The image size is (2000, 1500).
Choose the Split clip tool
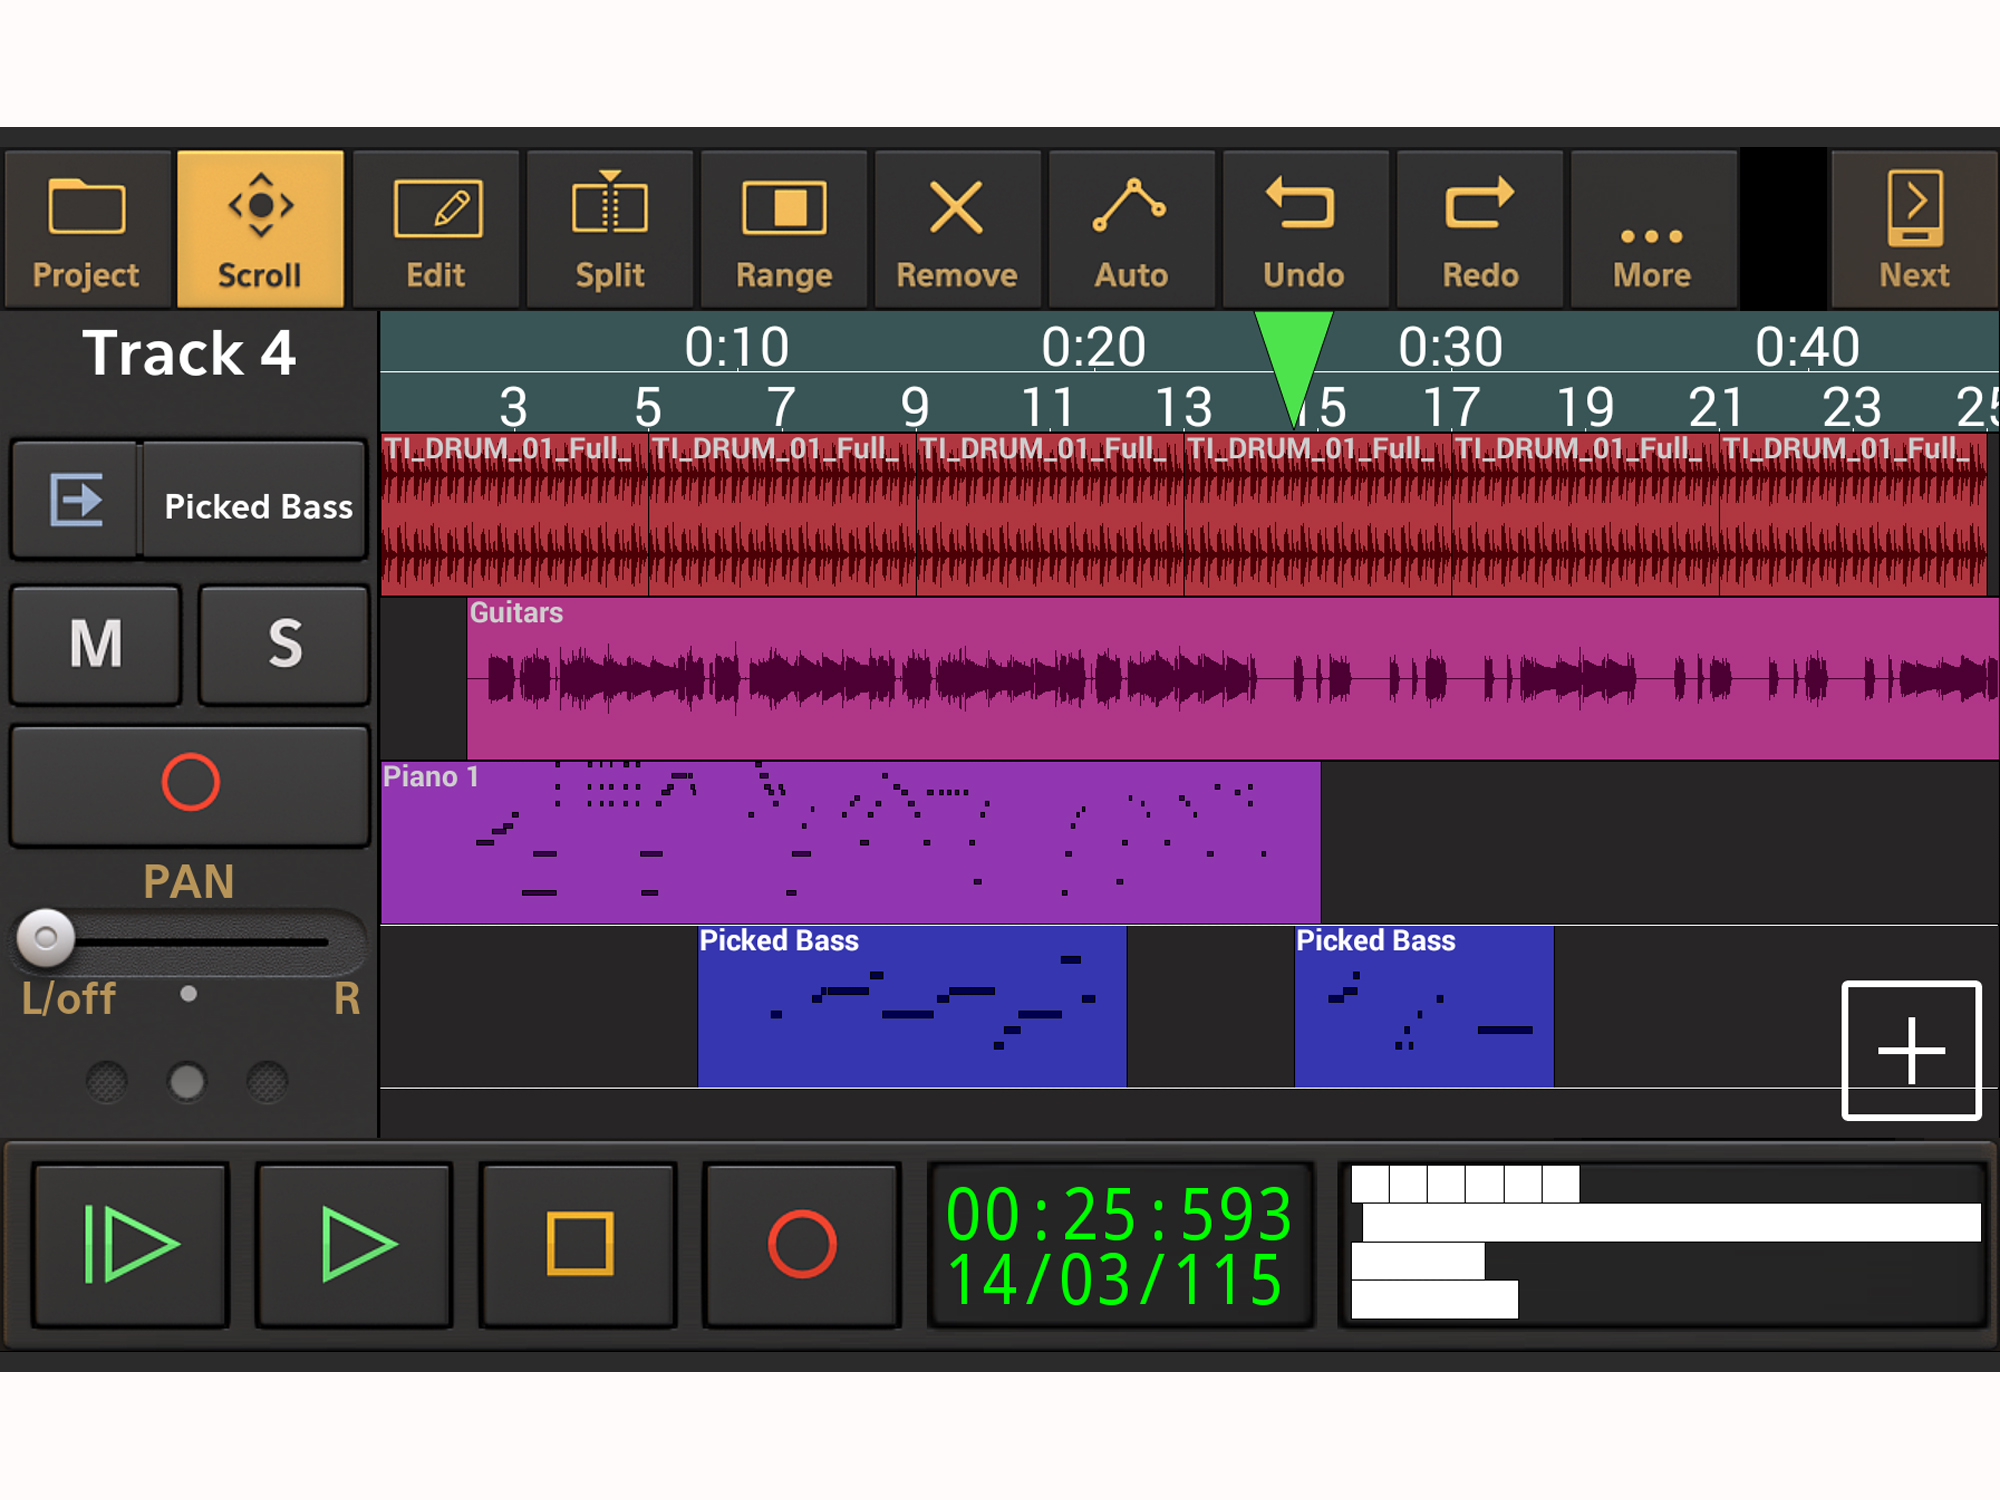(x=610, y=229)
